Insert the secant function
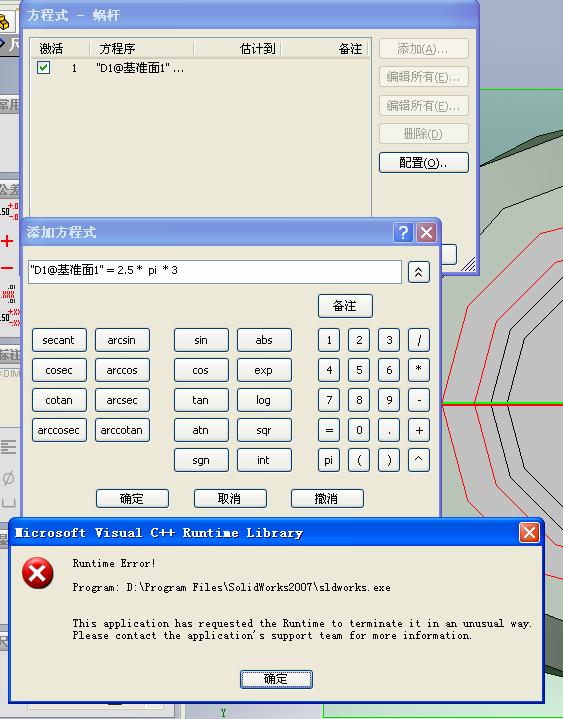The height and width of the screenshot is (719, 563). click(x=59, y=340)
